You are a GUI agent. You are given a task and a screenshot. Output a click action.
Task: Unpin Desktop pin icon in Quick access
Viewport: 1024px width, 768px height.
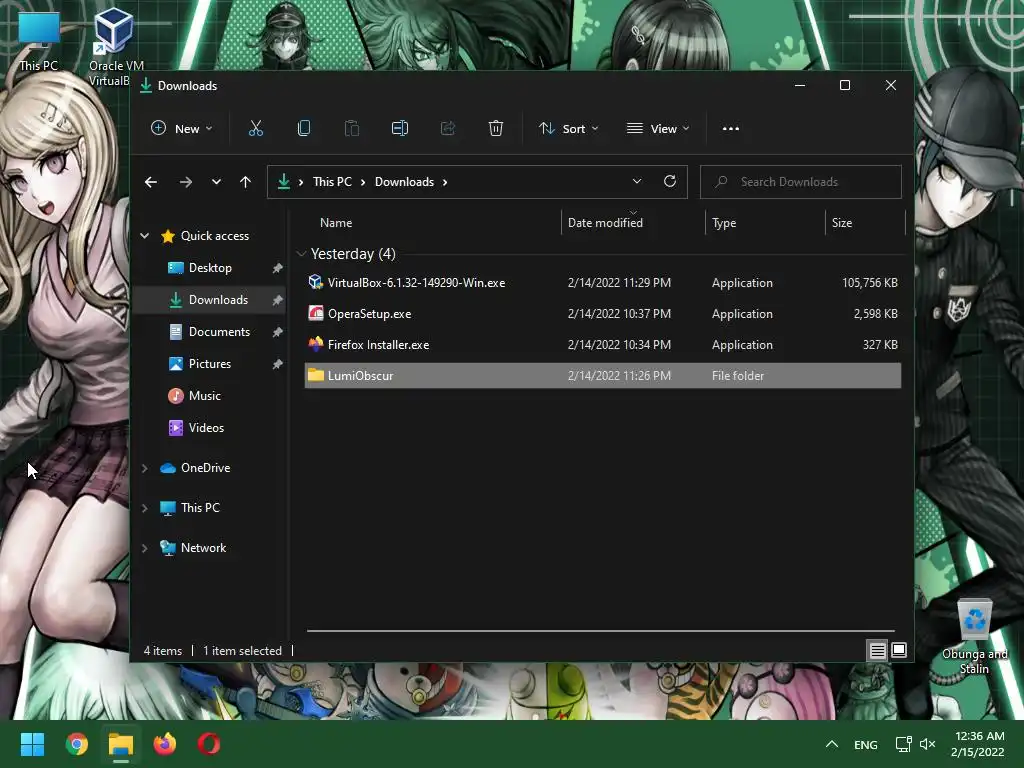(x=278, y=268)
